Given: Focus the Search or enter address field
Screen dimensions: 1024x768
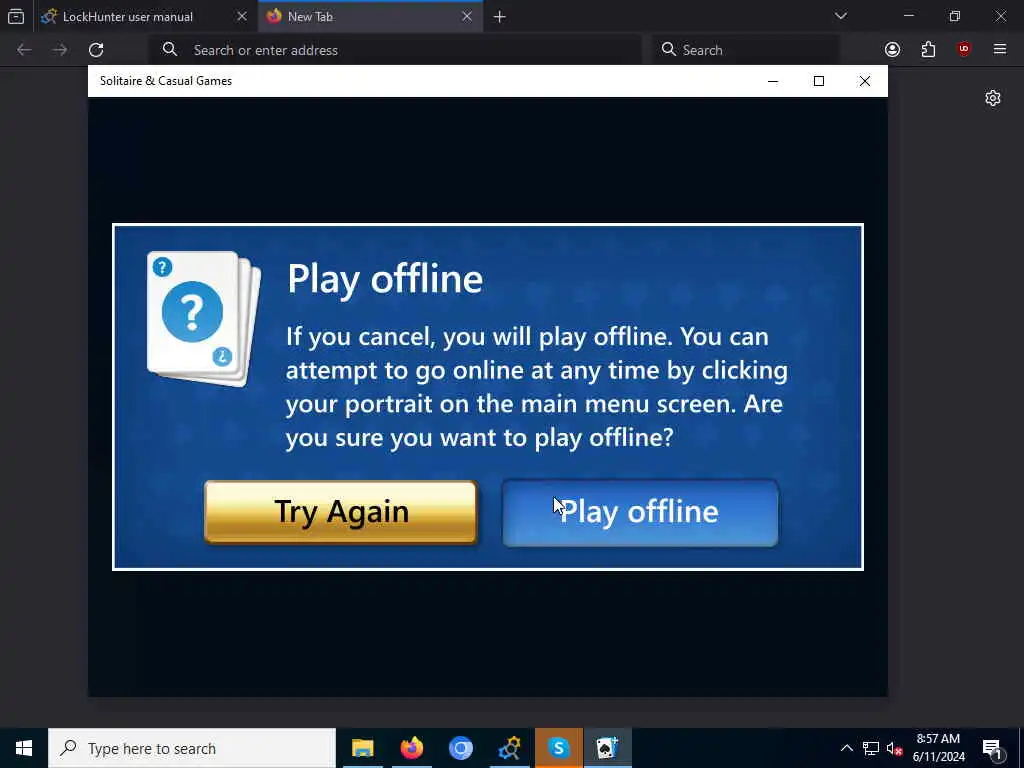Looking at the screenshot, I should (x=396, y=50).
